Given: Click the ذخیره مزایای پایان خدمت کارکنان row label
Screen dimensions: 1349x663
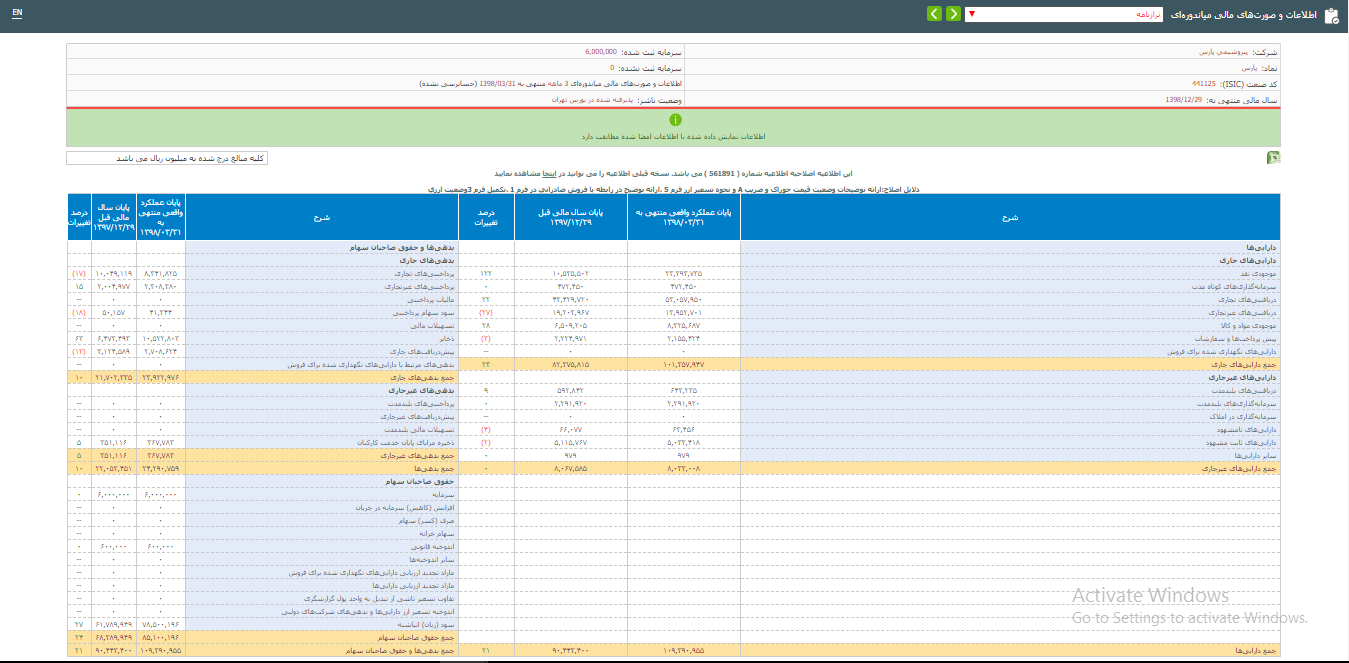Looking at the screenshot, I should [x=408, y=441].
